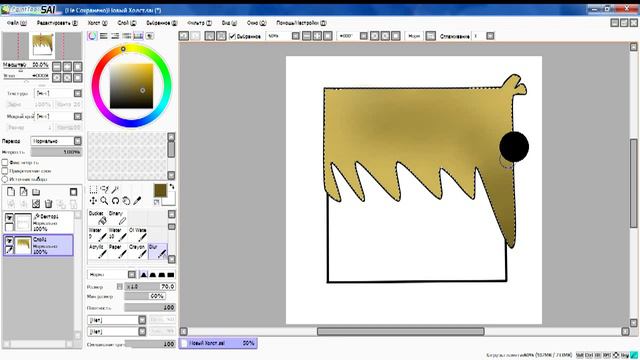Open the wet edge effect dropdown
This screenshot has width=640, height=360.
(x=78, y=116)
